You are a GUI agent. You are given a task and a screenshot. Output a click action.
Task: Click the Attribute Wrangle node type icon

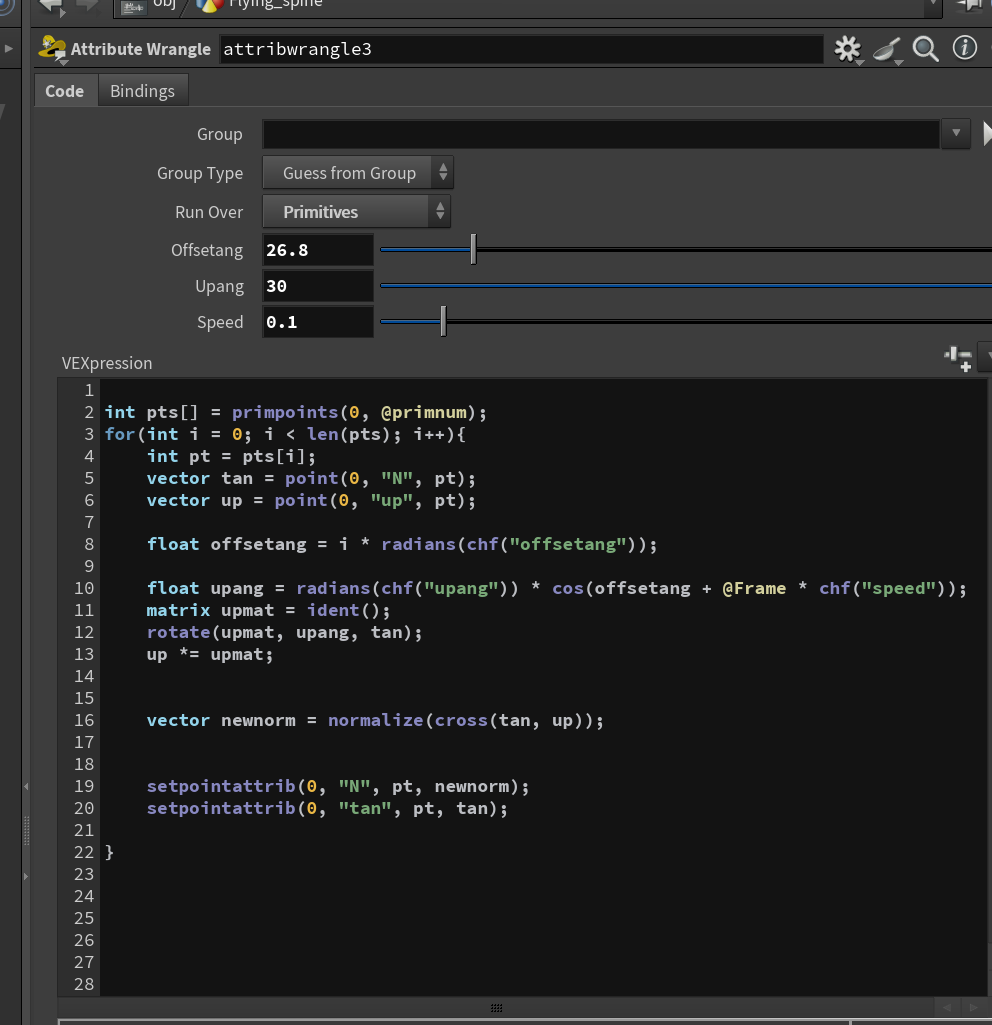(52, 49)
